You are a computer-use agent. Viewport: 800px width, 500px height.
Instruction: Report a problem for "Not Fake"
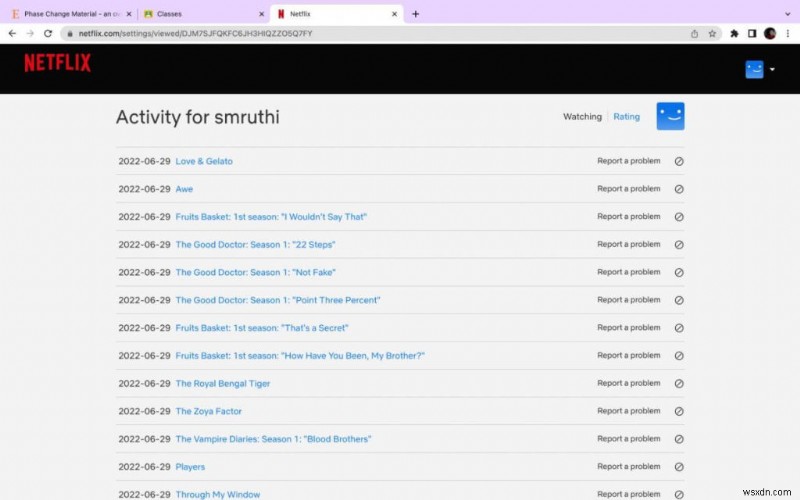tap(629, 272)
